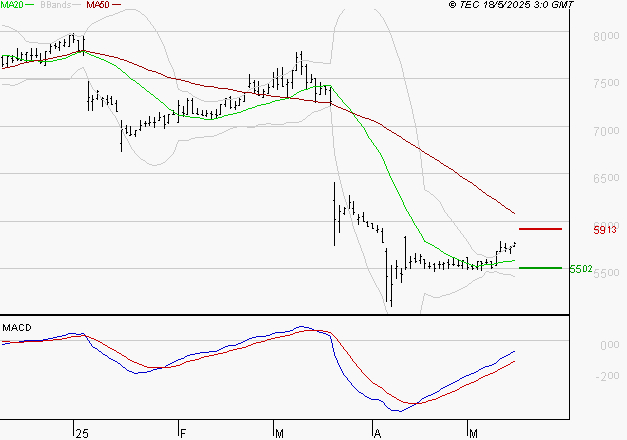Click the green support level line
The image size is (627, 440).
tap(540, 268)
